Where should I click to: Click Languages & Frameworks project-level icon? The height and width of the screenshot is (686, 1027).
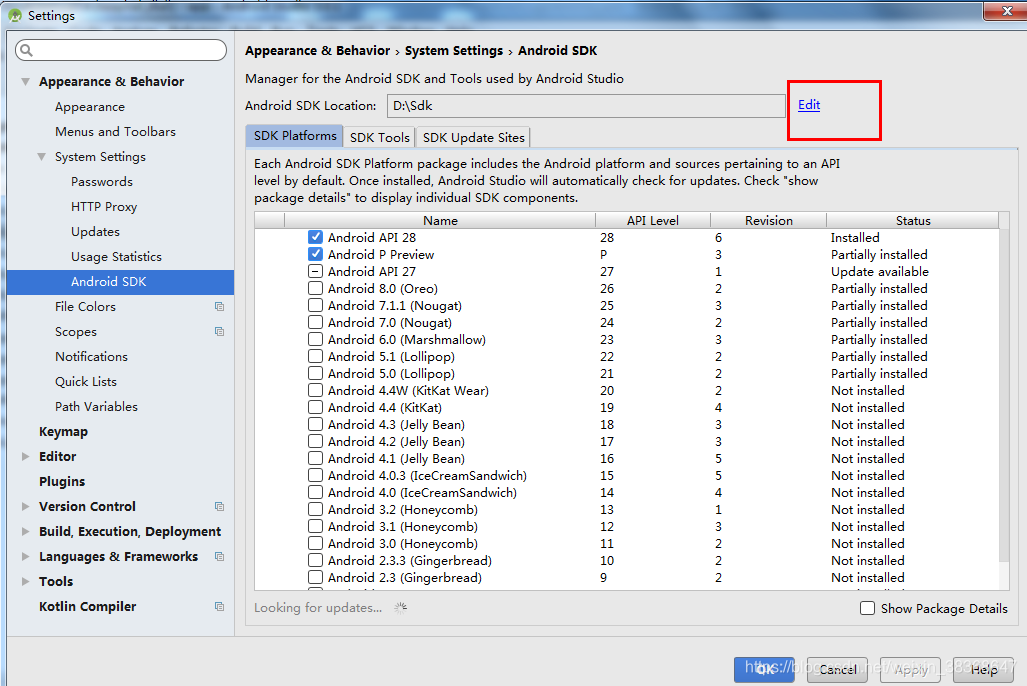click(219, 556)
